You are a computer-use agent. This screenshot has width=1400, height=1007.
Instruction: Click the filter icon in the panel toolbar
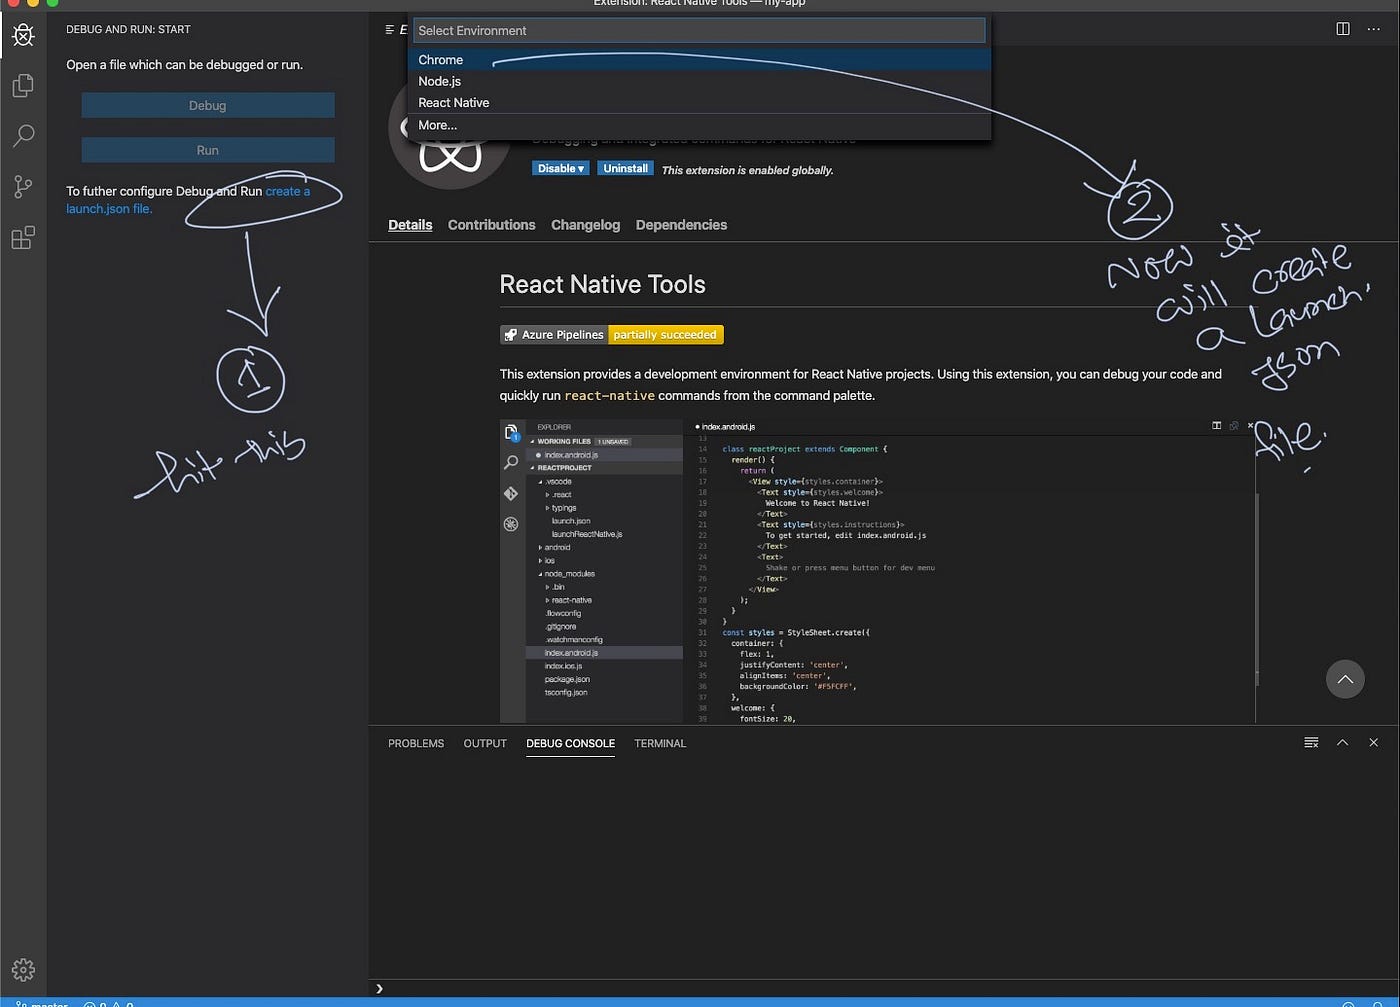pos(1311,742)
